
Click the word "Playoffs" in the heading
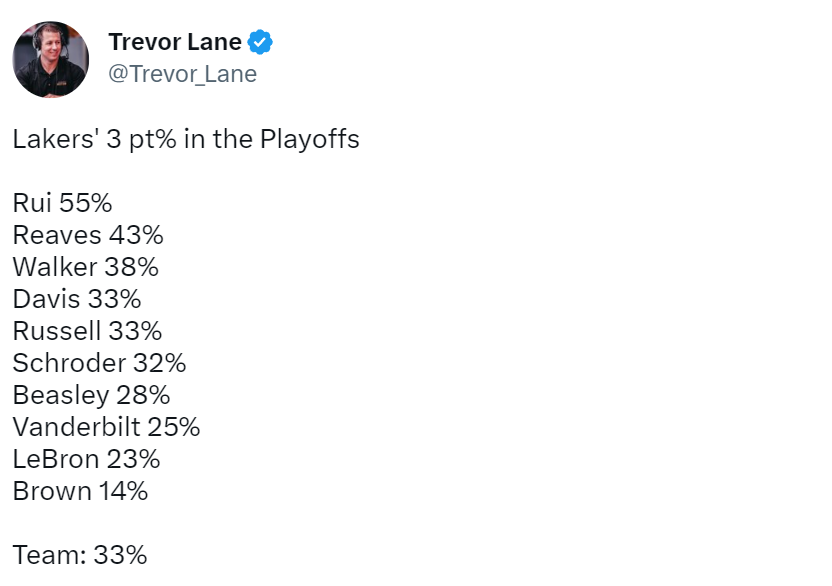coord(309,139)
